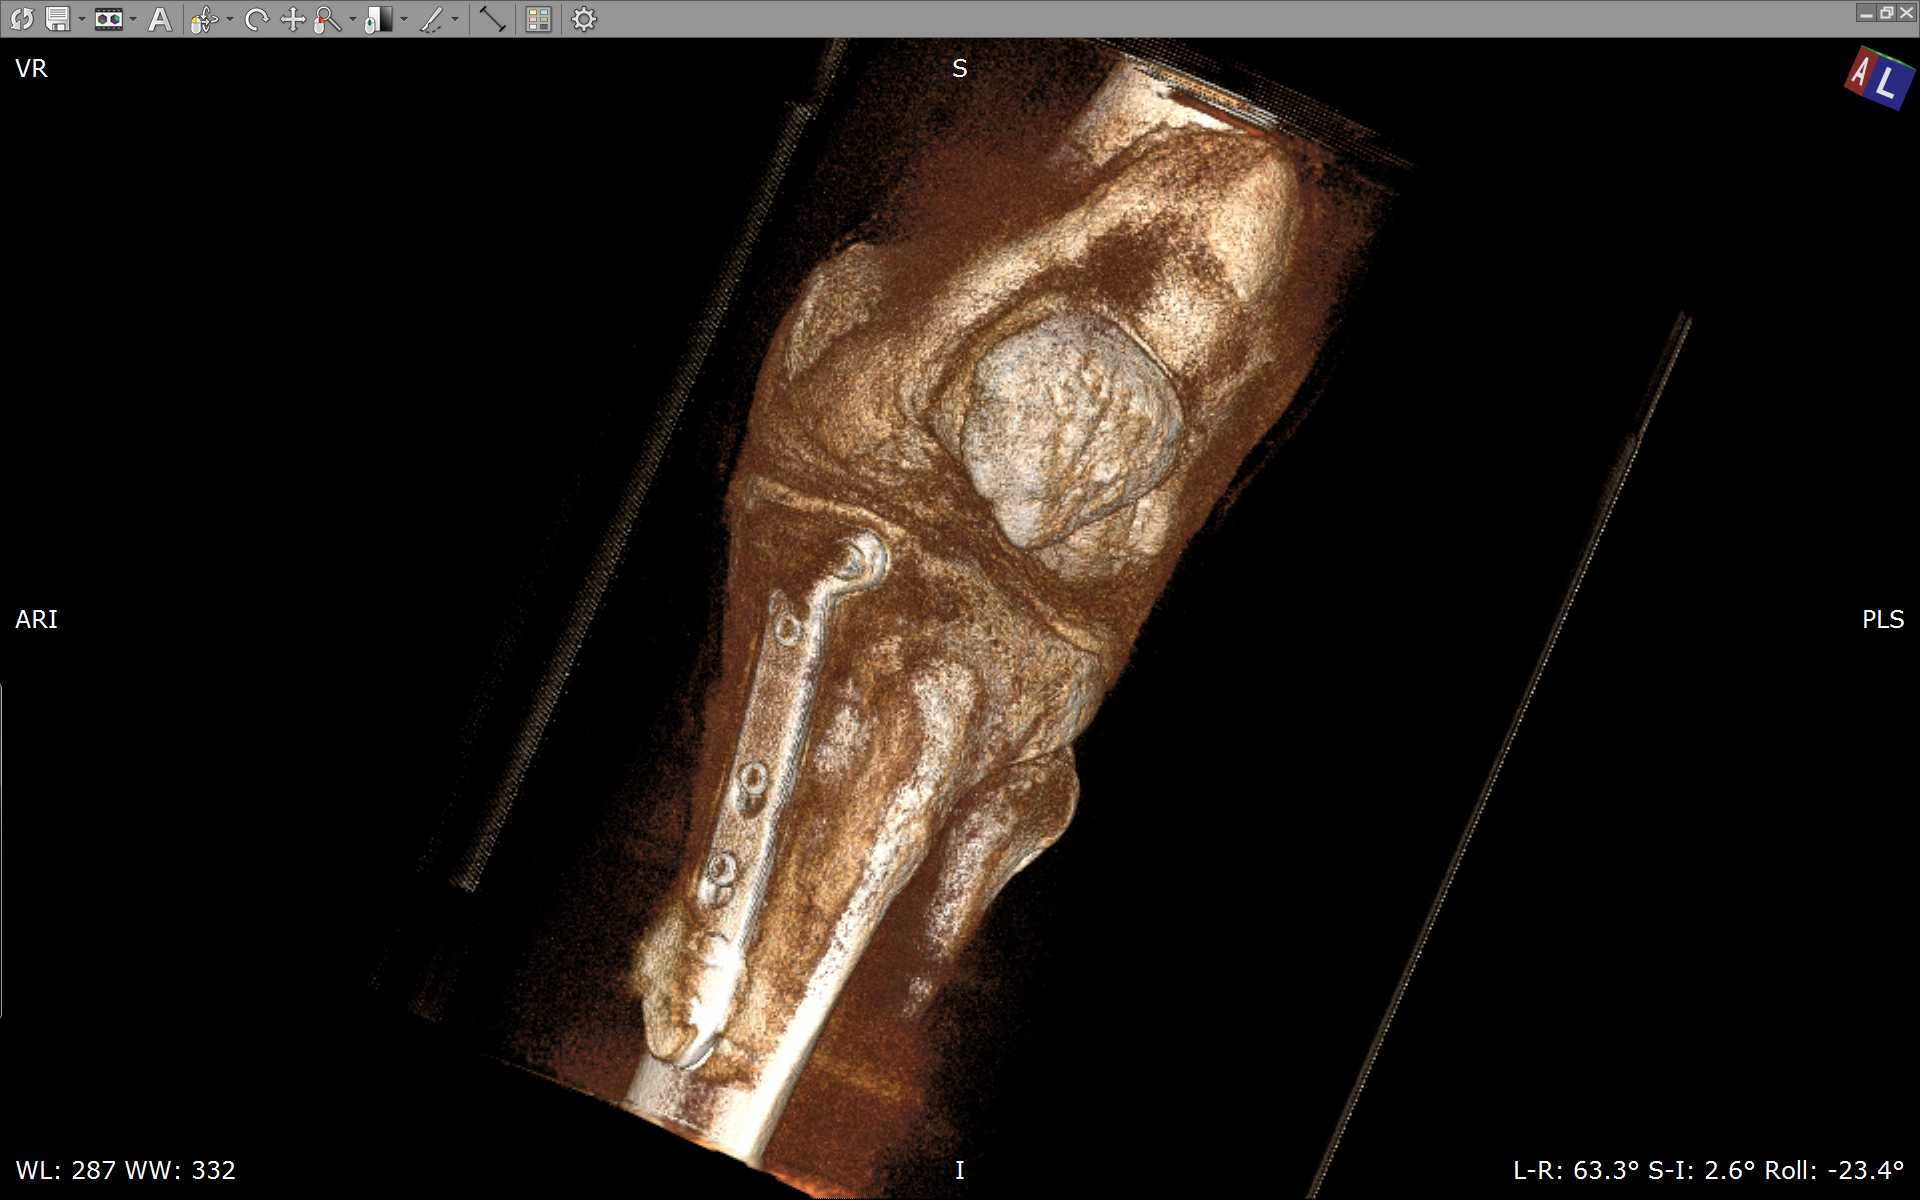Expand the movie export dropdown arrow
The height and width of the screenshot is (1200, 1920).
tap(133, 19)
